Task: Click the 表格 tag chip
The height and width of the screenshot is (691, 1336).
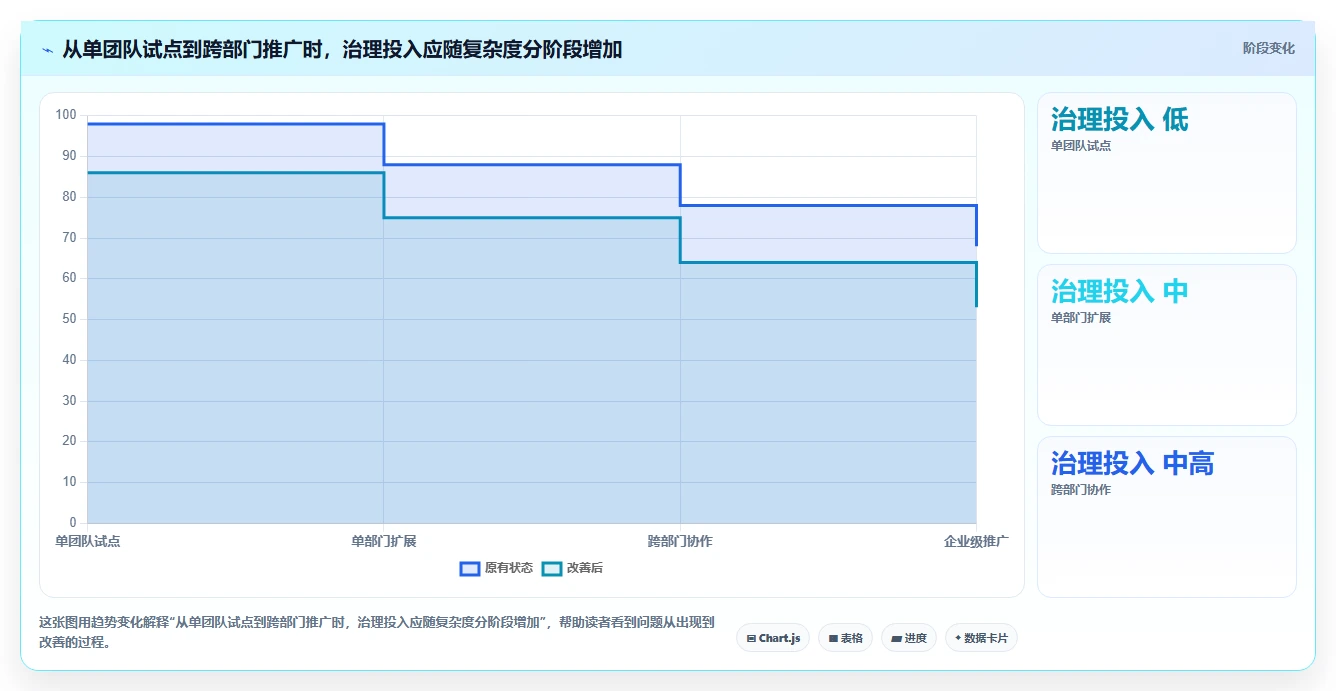Action: click(x=845, y=638)
